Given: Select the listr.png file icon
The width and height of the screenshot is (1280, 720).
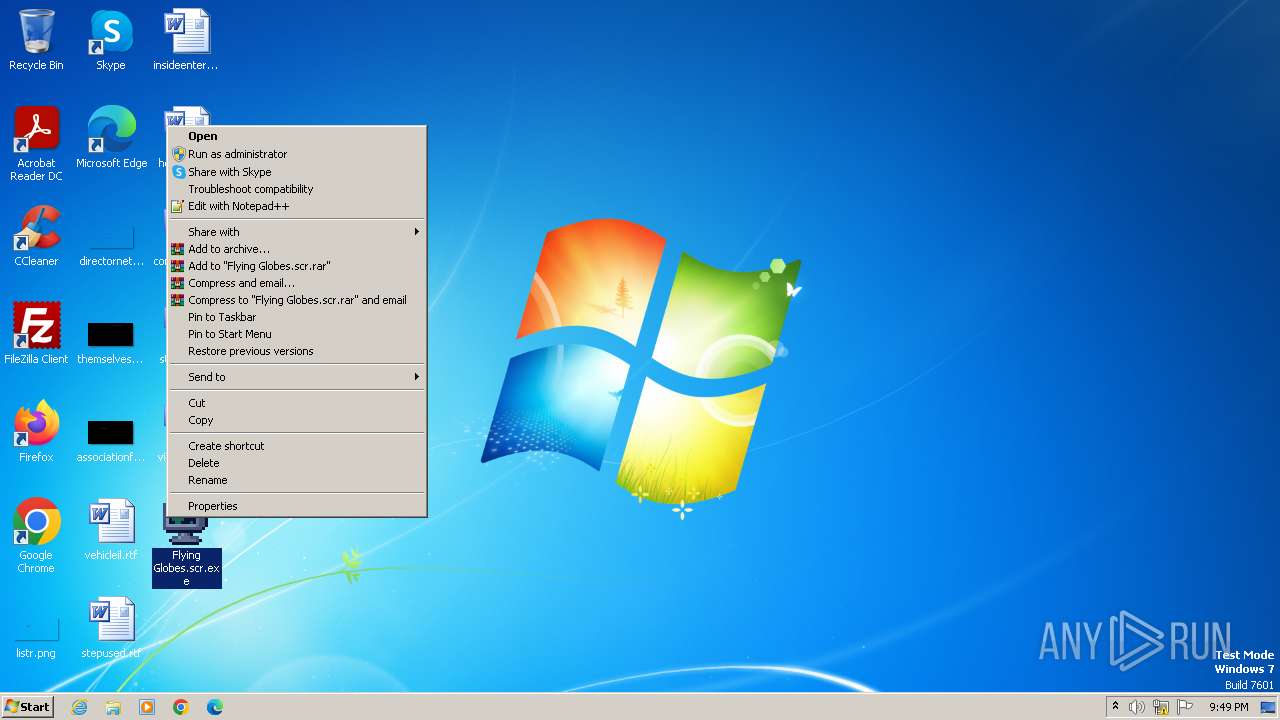Looking at the screenshot, I should point(36,638).
